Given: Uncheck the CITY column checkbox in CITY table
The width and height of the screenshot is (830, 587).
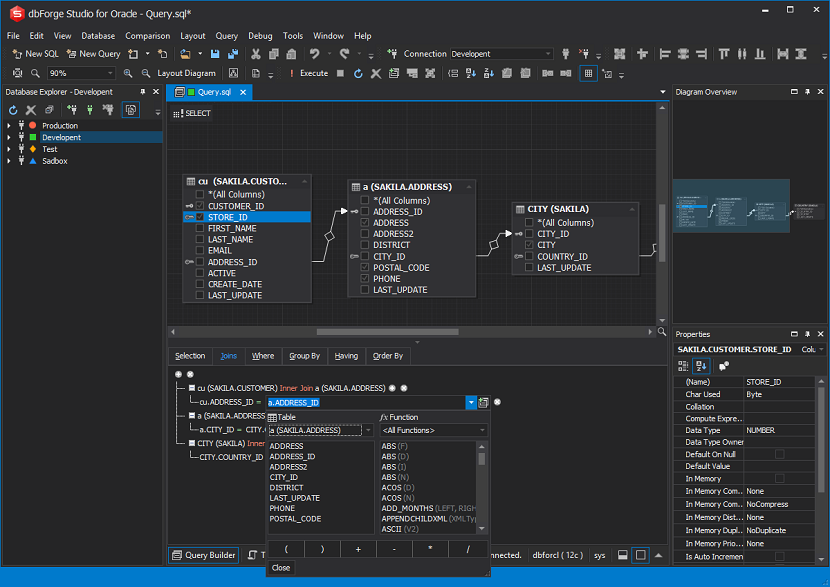Looking at the screenshot, I should pos(529,245).
